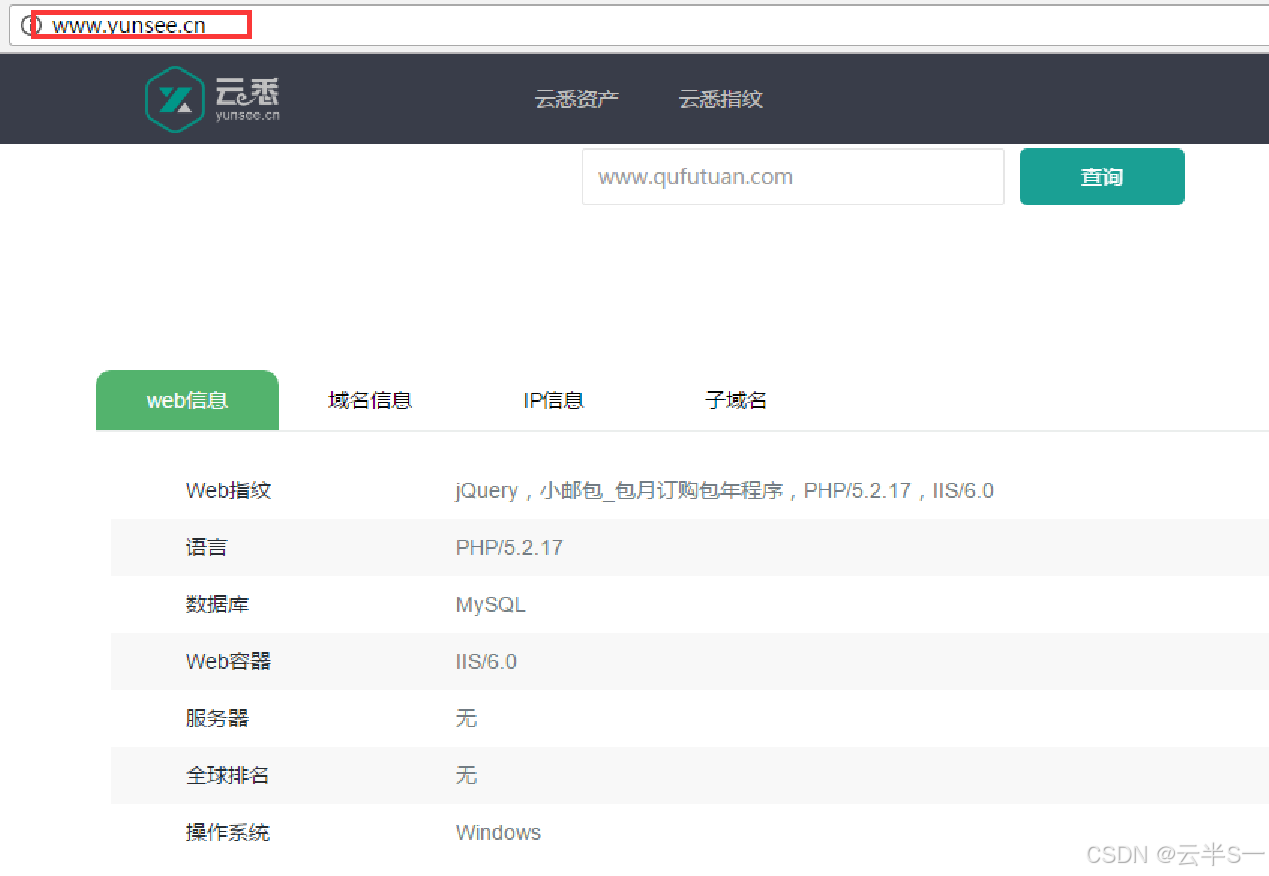
Task: Select the MySQL database value
Action: 490,605
